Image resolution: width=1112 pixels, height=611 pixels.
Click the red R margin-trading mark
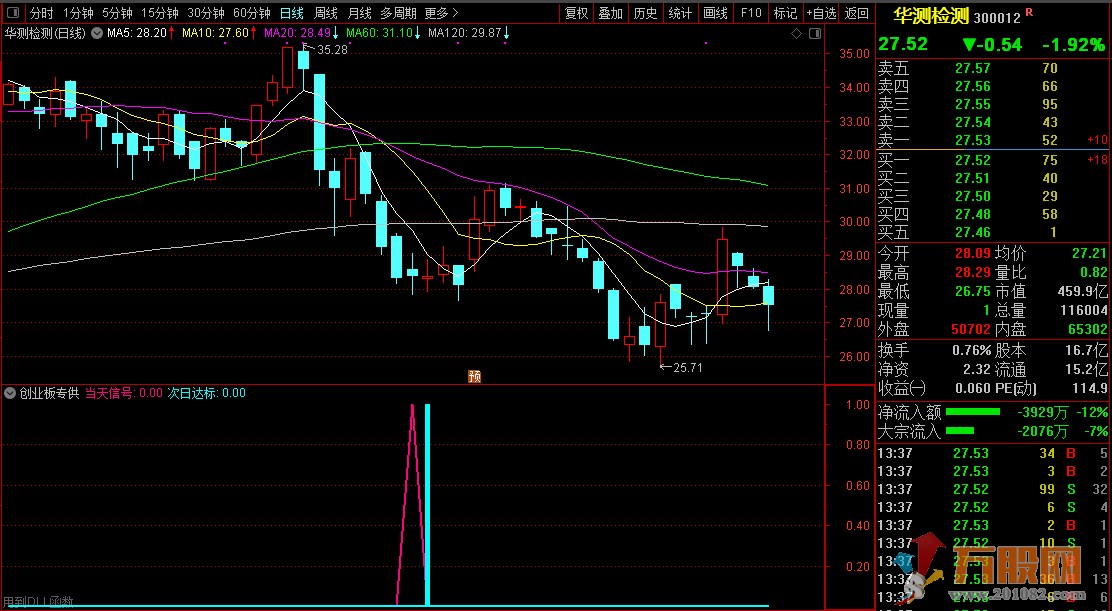[x=1029, y=13]
